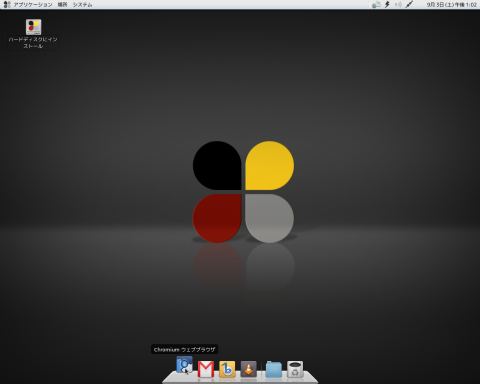Launch VLC from the dock
This screenshot has width=480, height=384.
click(249, 369)
